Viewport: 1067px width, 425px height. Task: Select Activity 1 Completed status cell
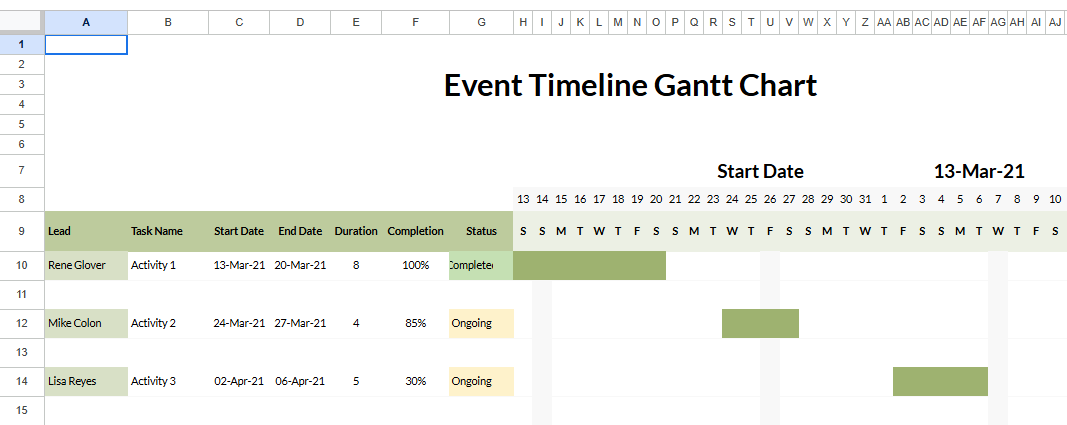(x=481, y=266)
